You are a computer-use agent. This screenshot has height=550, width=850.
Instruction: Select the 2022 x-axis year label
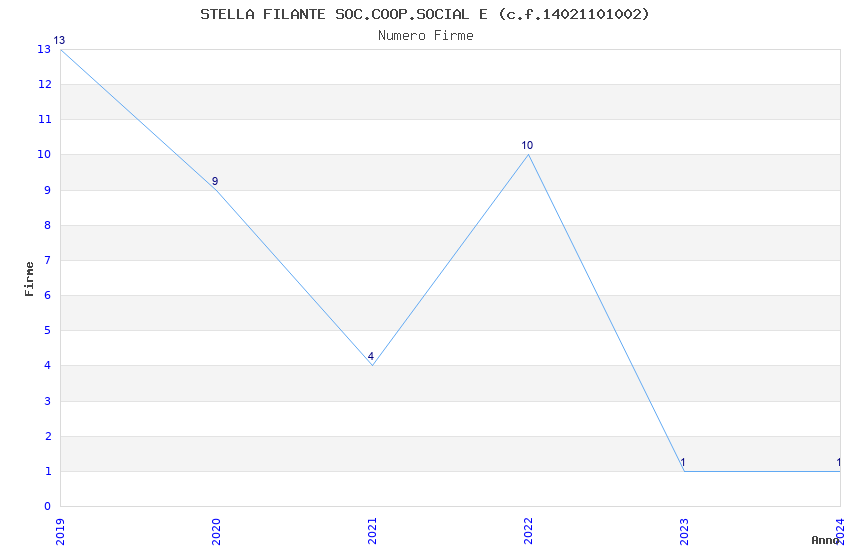[528, 531]
